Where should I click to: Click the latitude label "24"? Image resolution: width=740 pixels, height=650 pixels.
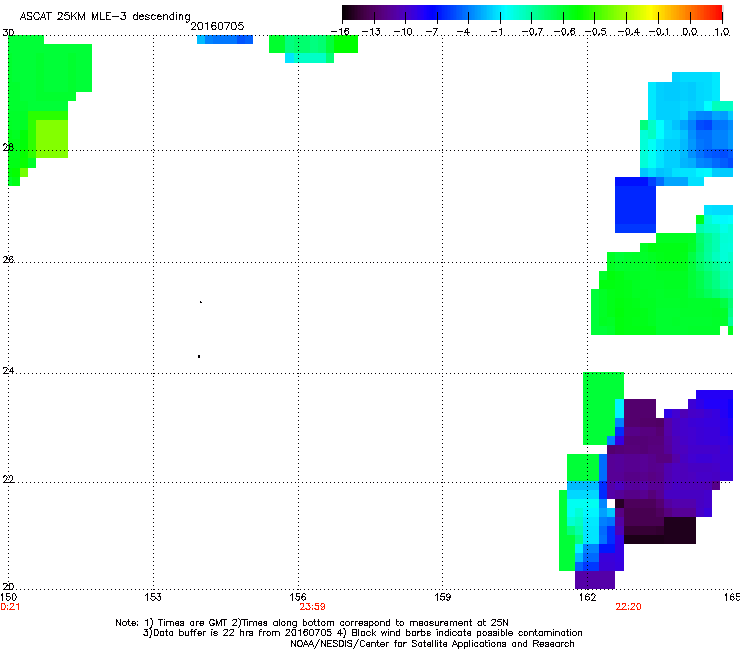[8, 371]
